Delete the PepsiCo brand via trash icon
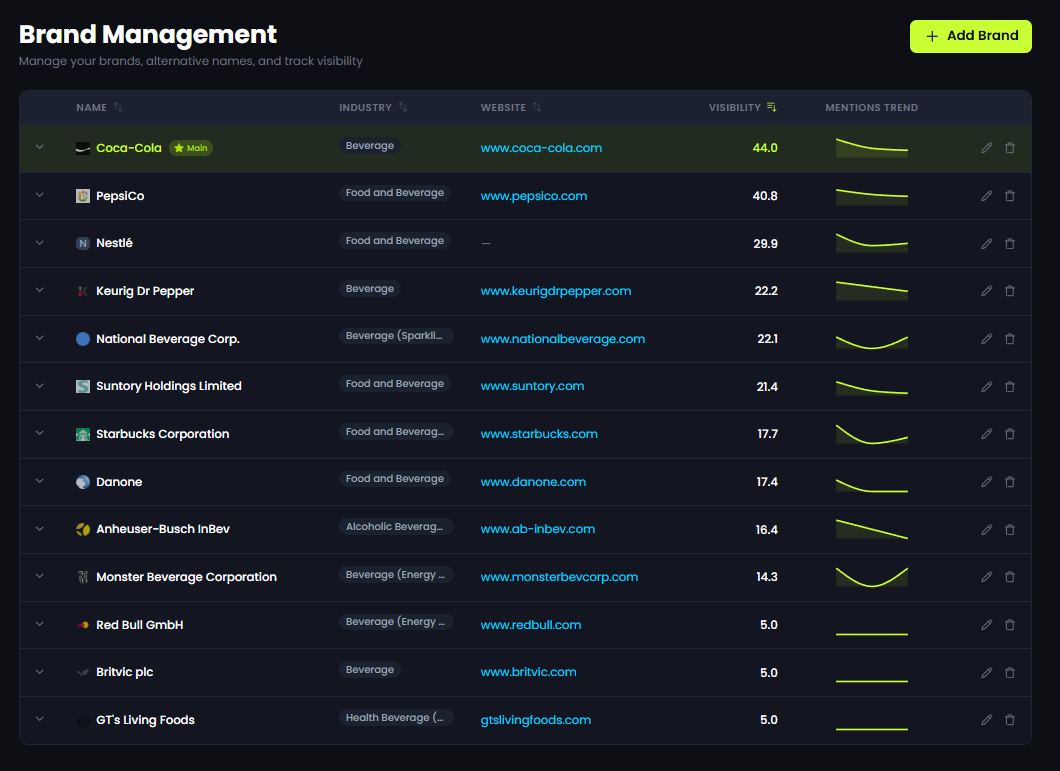 coord(1009,196)
